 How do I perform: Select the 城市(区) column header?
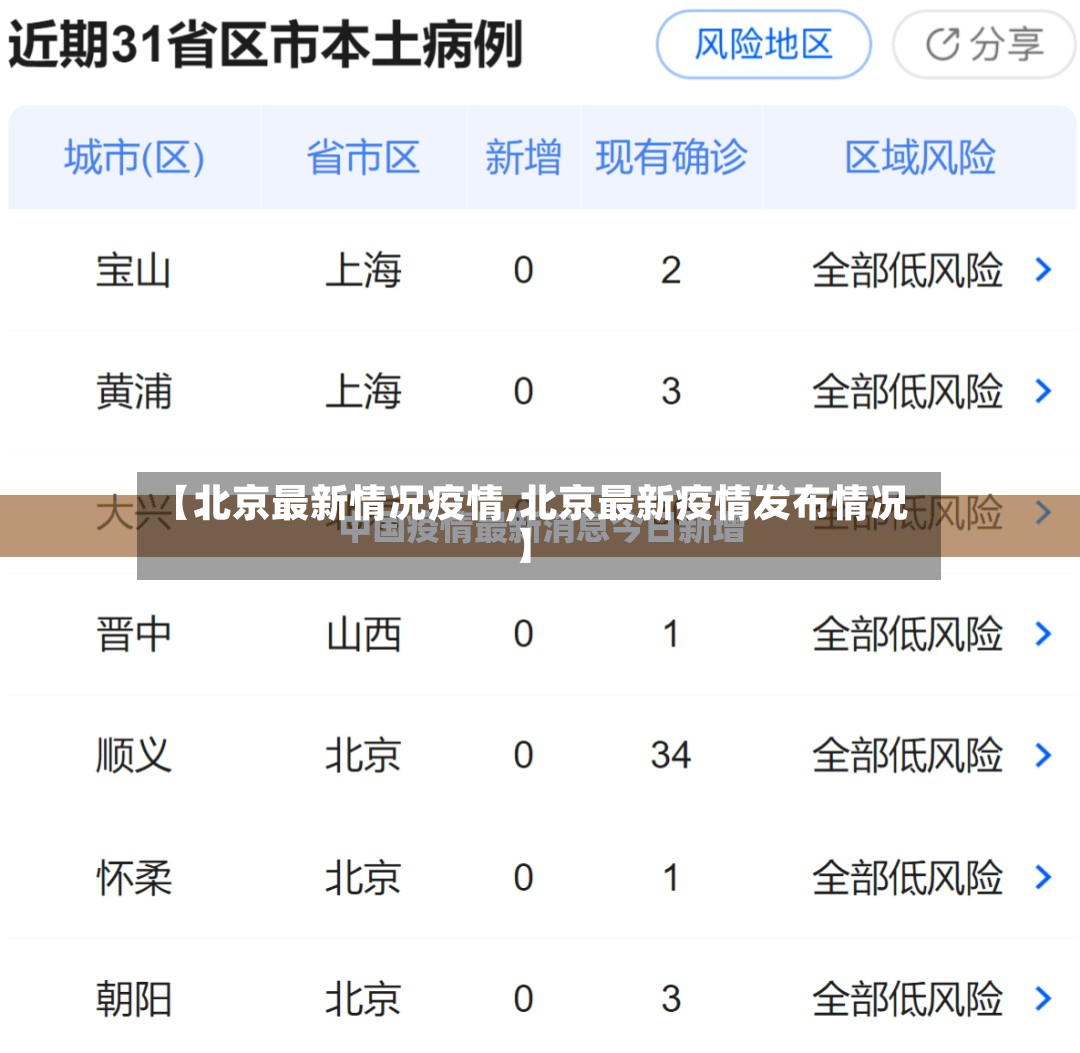[134, 157]
